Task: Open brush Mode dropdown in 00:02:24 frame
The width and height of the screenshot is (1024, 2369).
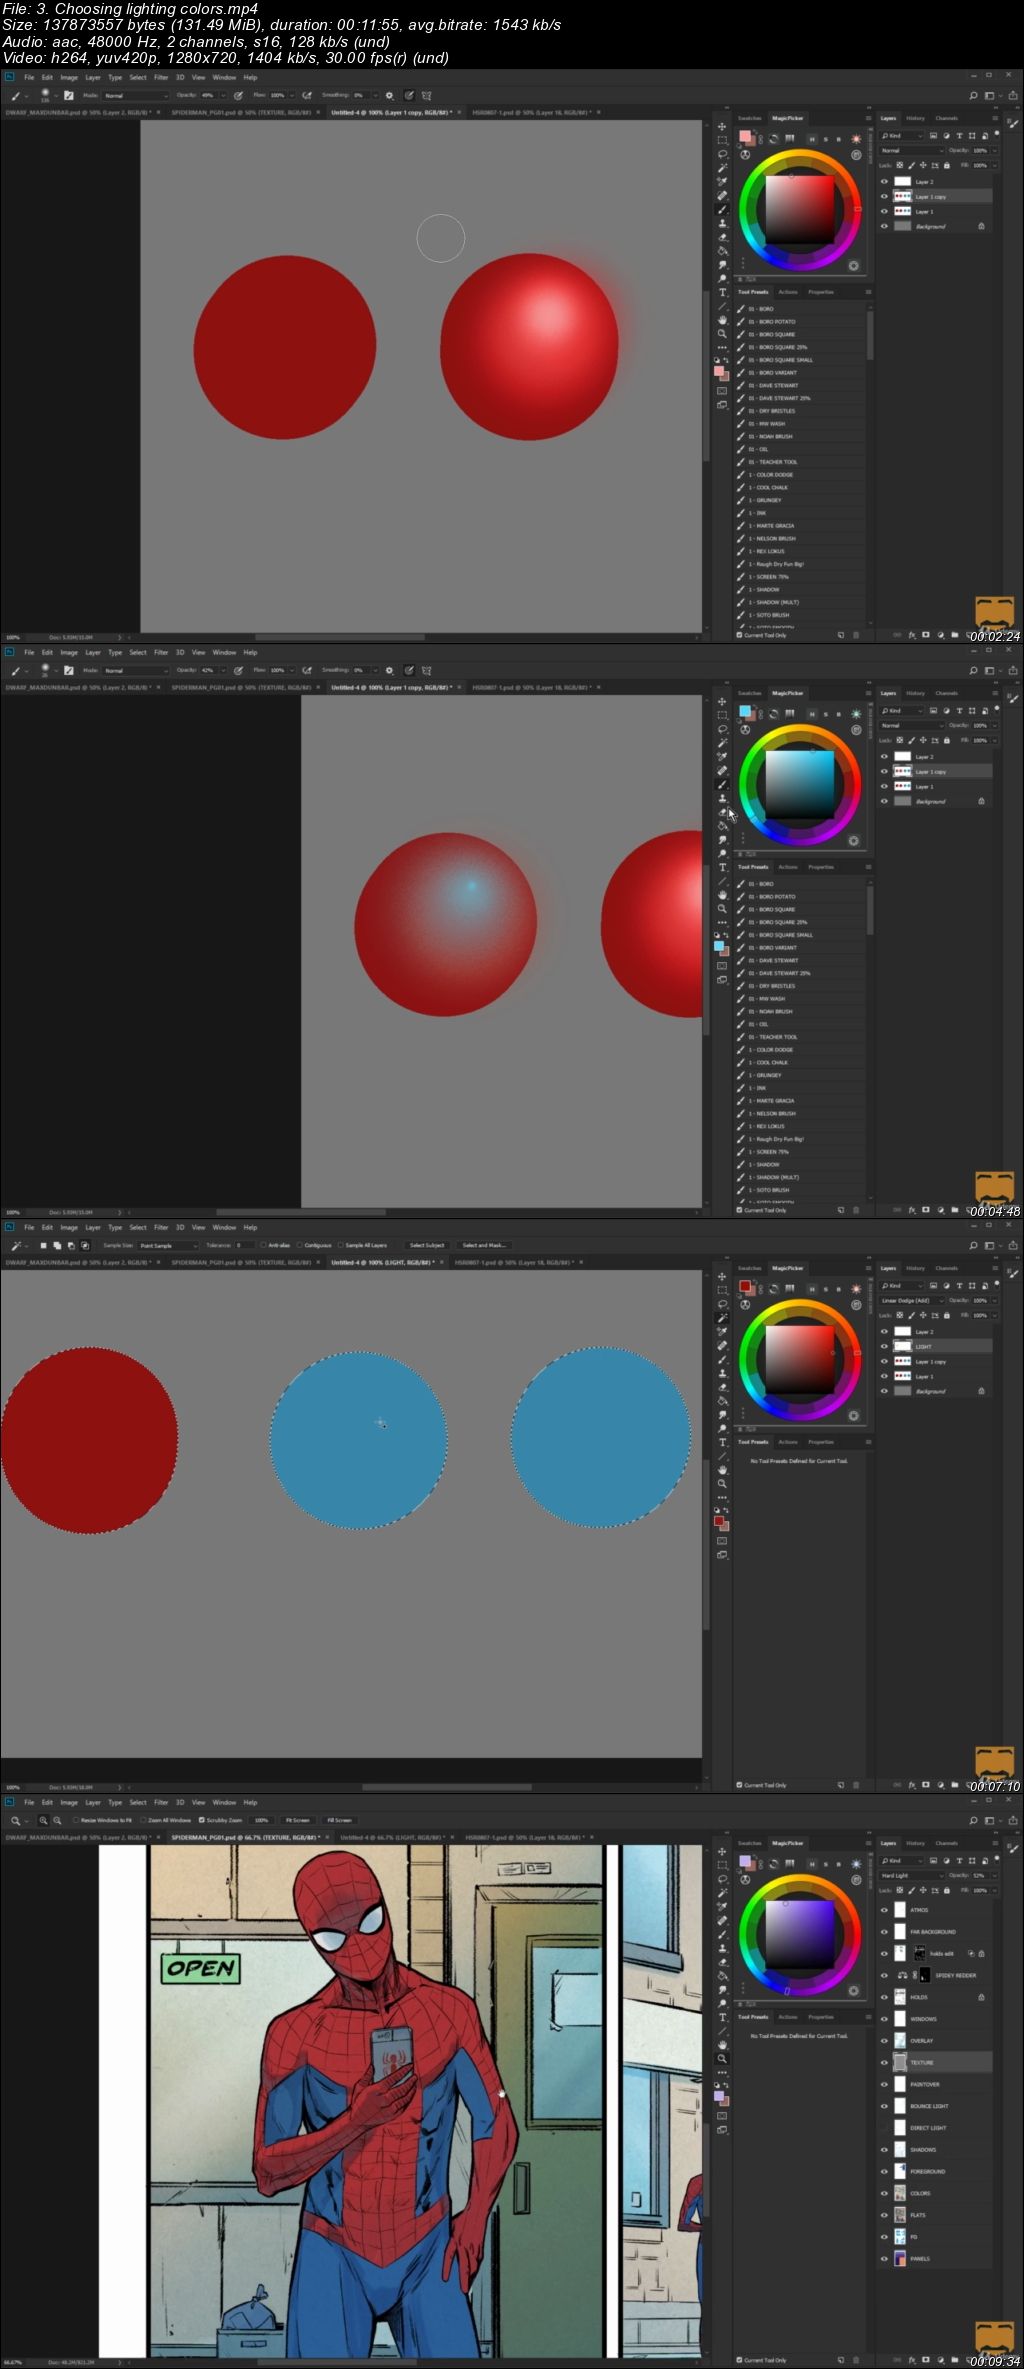Action: click(136, 95)
